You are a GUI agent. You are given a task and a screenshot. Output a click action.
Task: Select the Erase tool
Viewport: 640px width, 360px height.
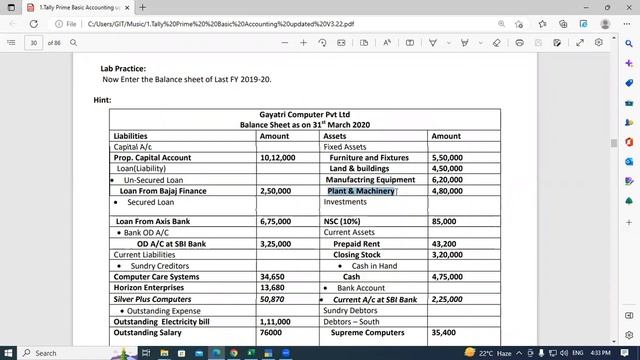tap(496, 42)
